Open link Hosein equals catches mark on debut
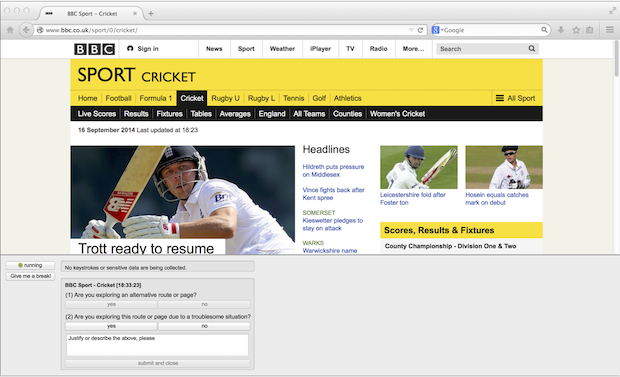Screen dimensions: 620x377 [497, 199]
